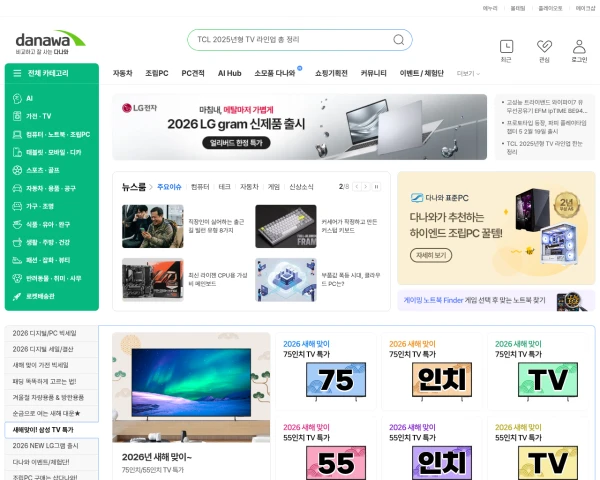The width and height of the screenshot is (600, 480).
Task: Open the 새해맞이! 삼성 TV 특가 tab
Action: pyautogui.click(x=51, y=430)
